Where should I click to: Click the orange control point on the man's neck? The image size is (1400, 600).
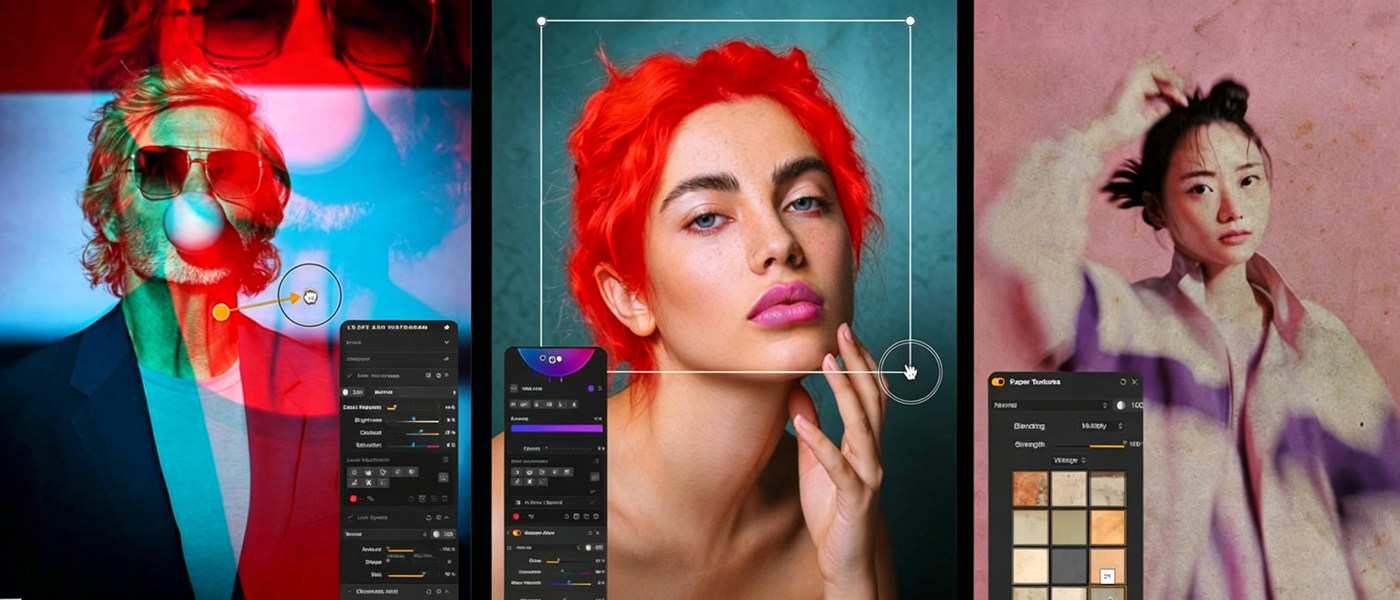[221, 312]
